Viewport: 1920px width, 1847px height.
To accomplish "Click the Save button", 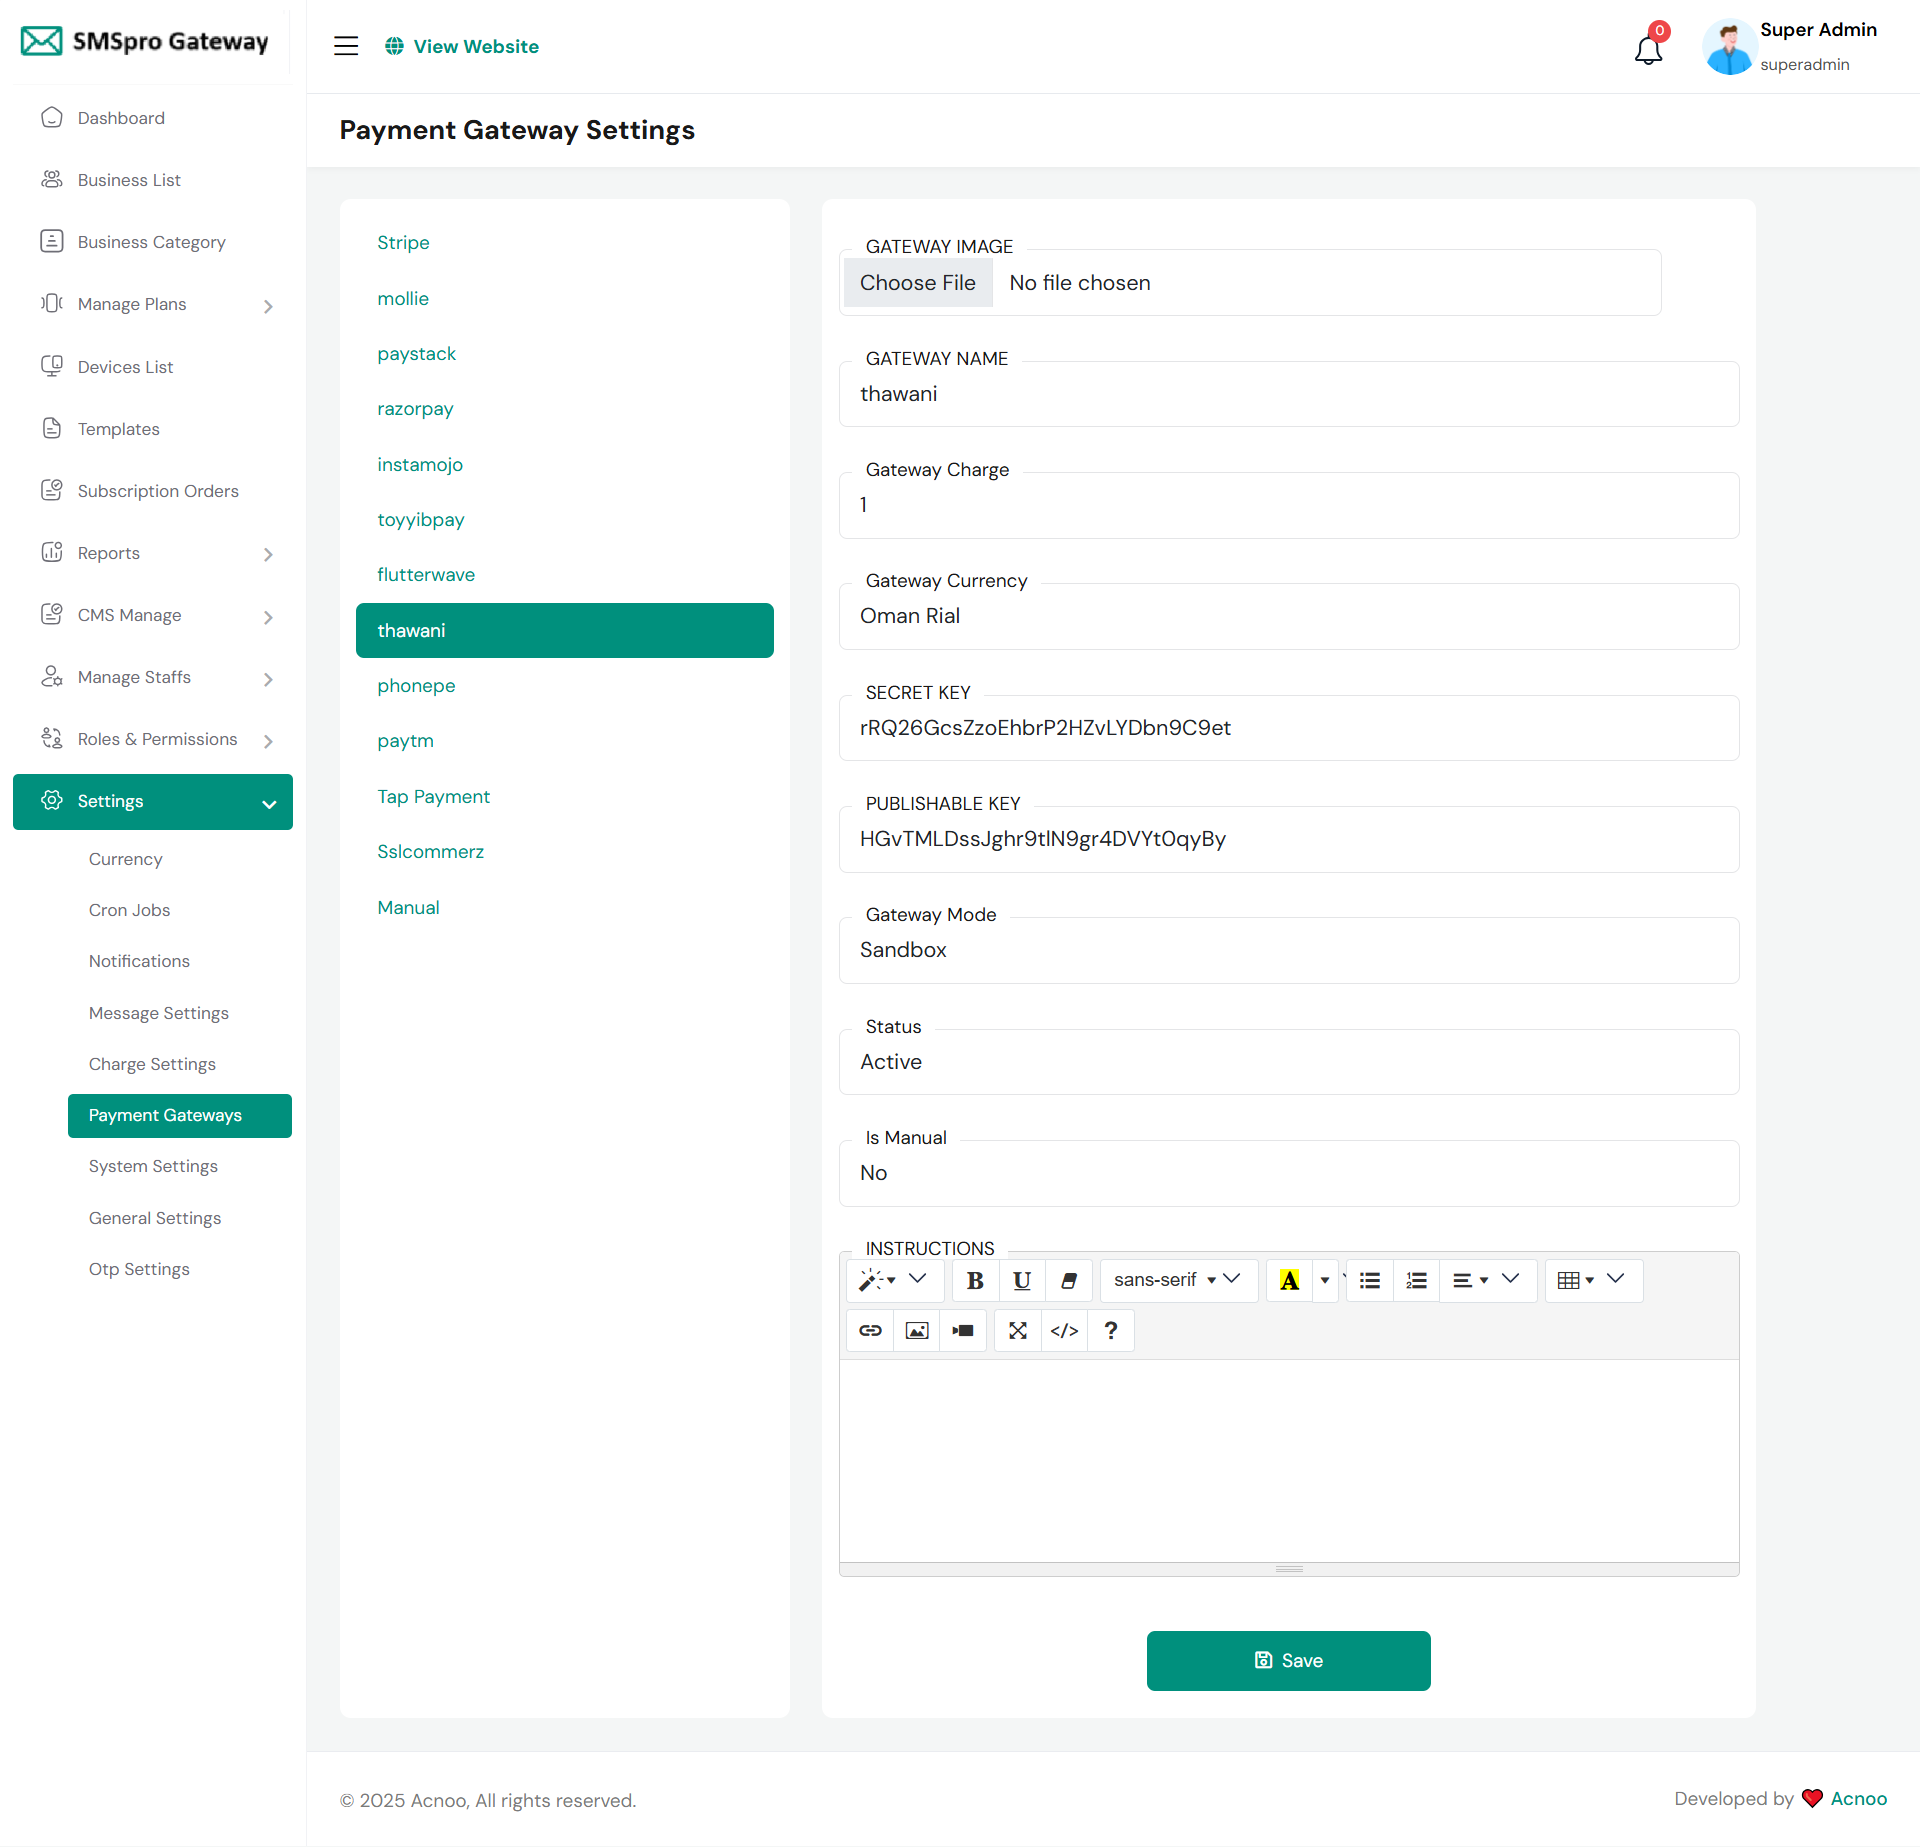I will (1288, 1661).
